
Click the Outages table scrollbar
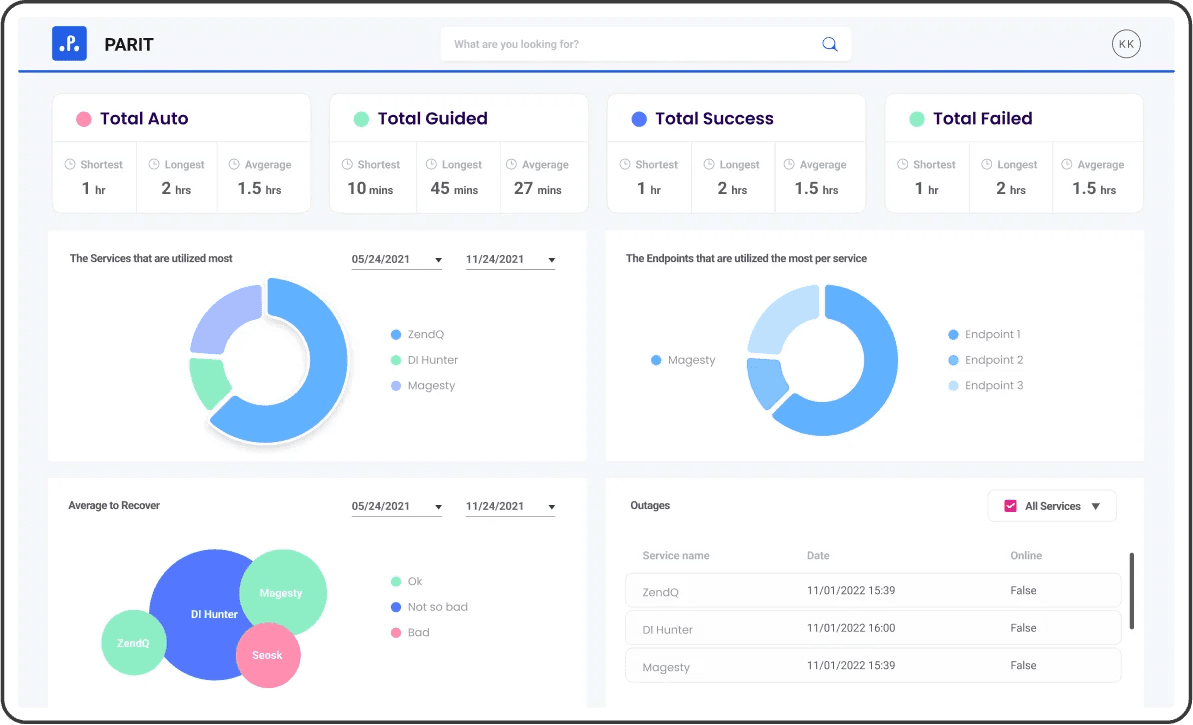(x=1131, y=591)
